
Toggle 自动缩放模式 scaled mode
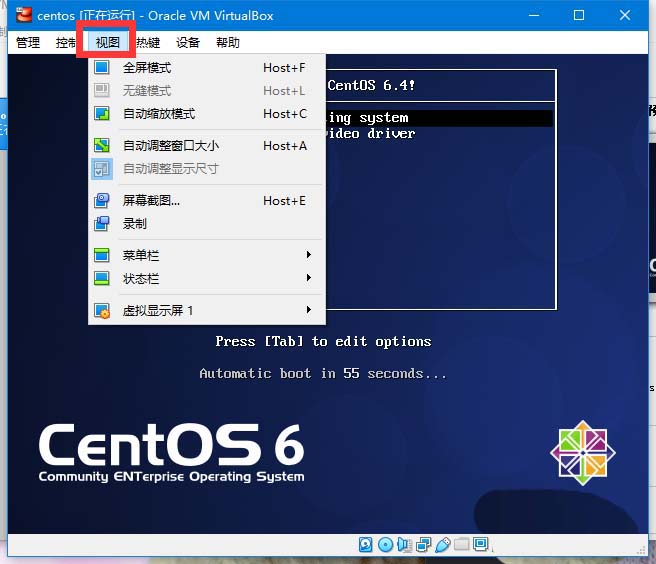coord(207,113)
